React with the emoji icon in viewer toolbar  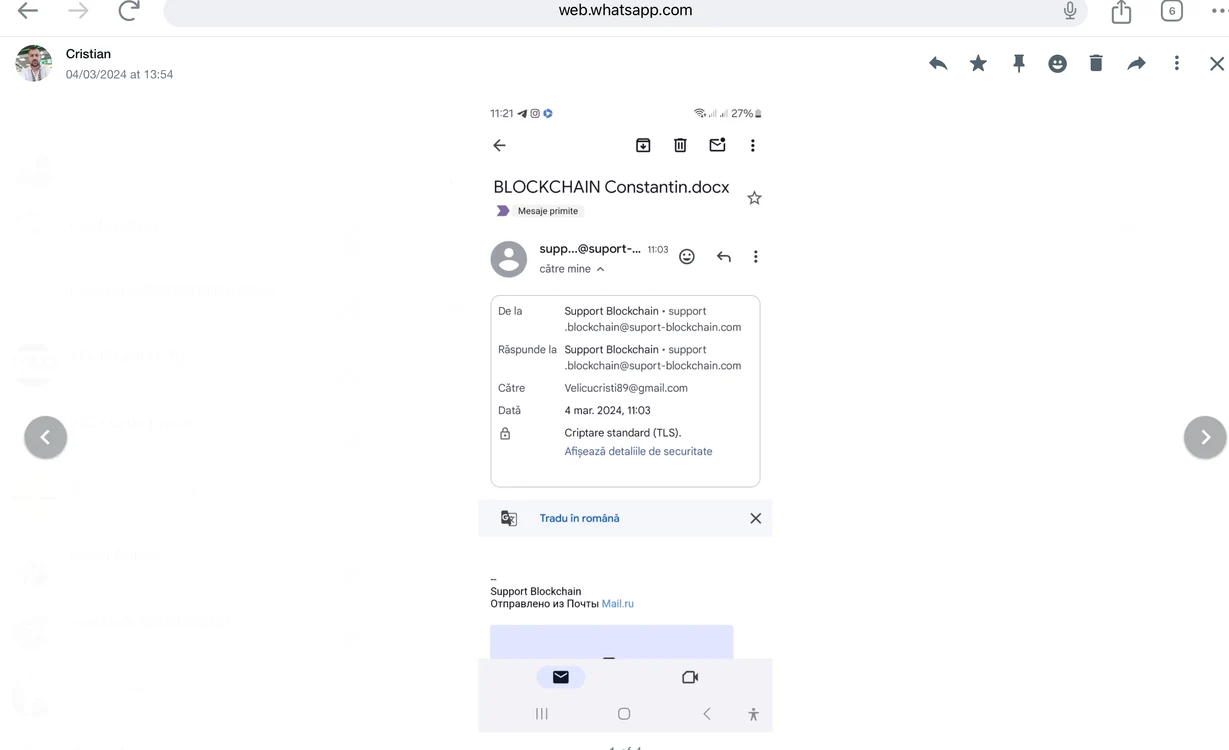click(1057, 63)
